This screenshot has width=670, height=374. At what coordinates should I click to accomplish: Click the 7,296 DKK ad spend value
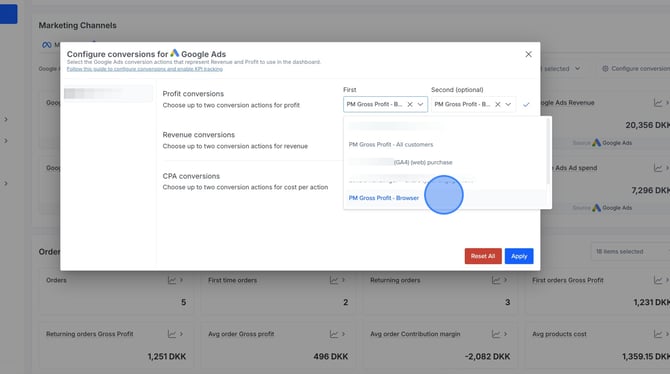click(650, 190)
